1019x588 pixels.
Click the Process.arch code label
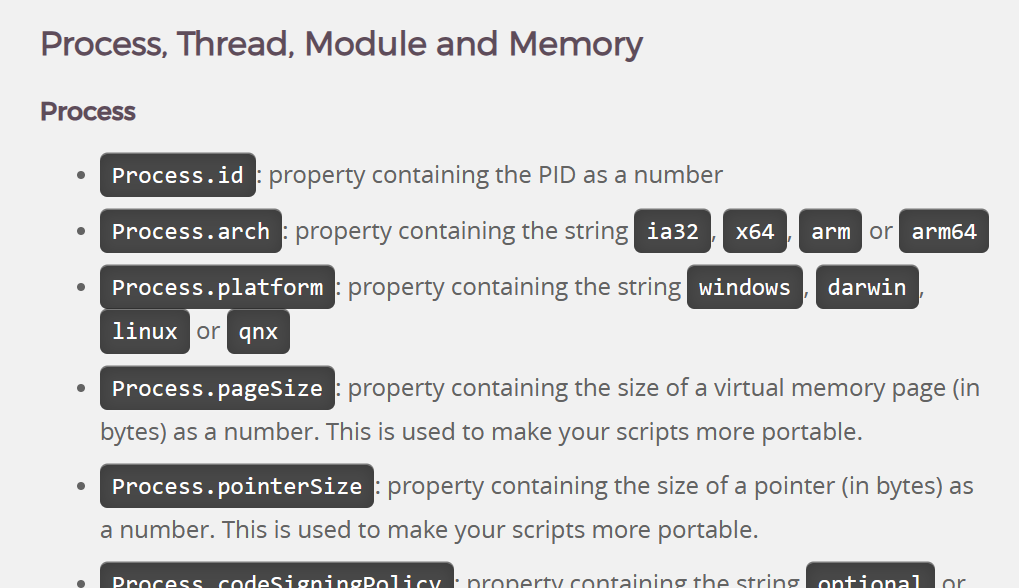tap(191, 231)
